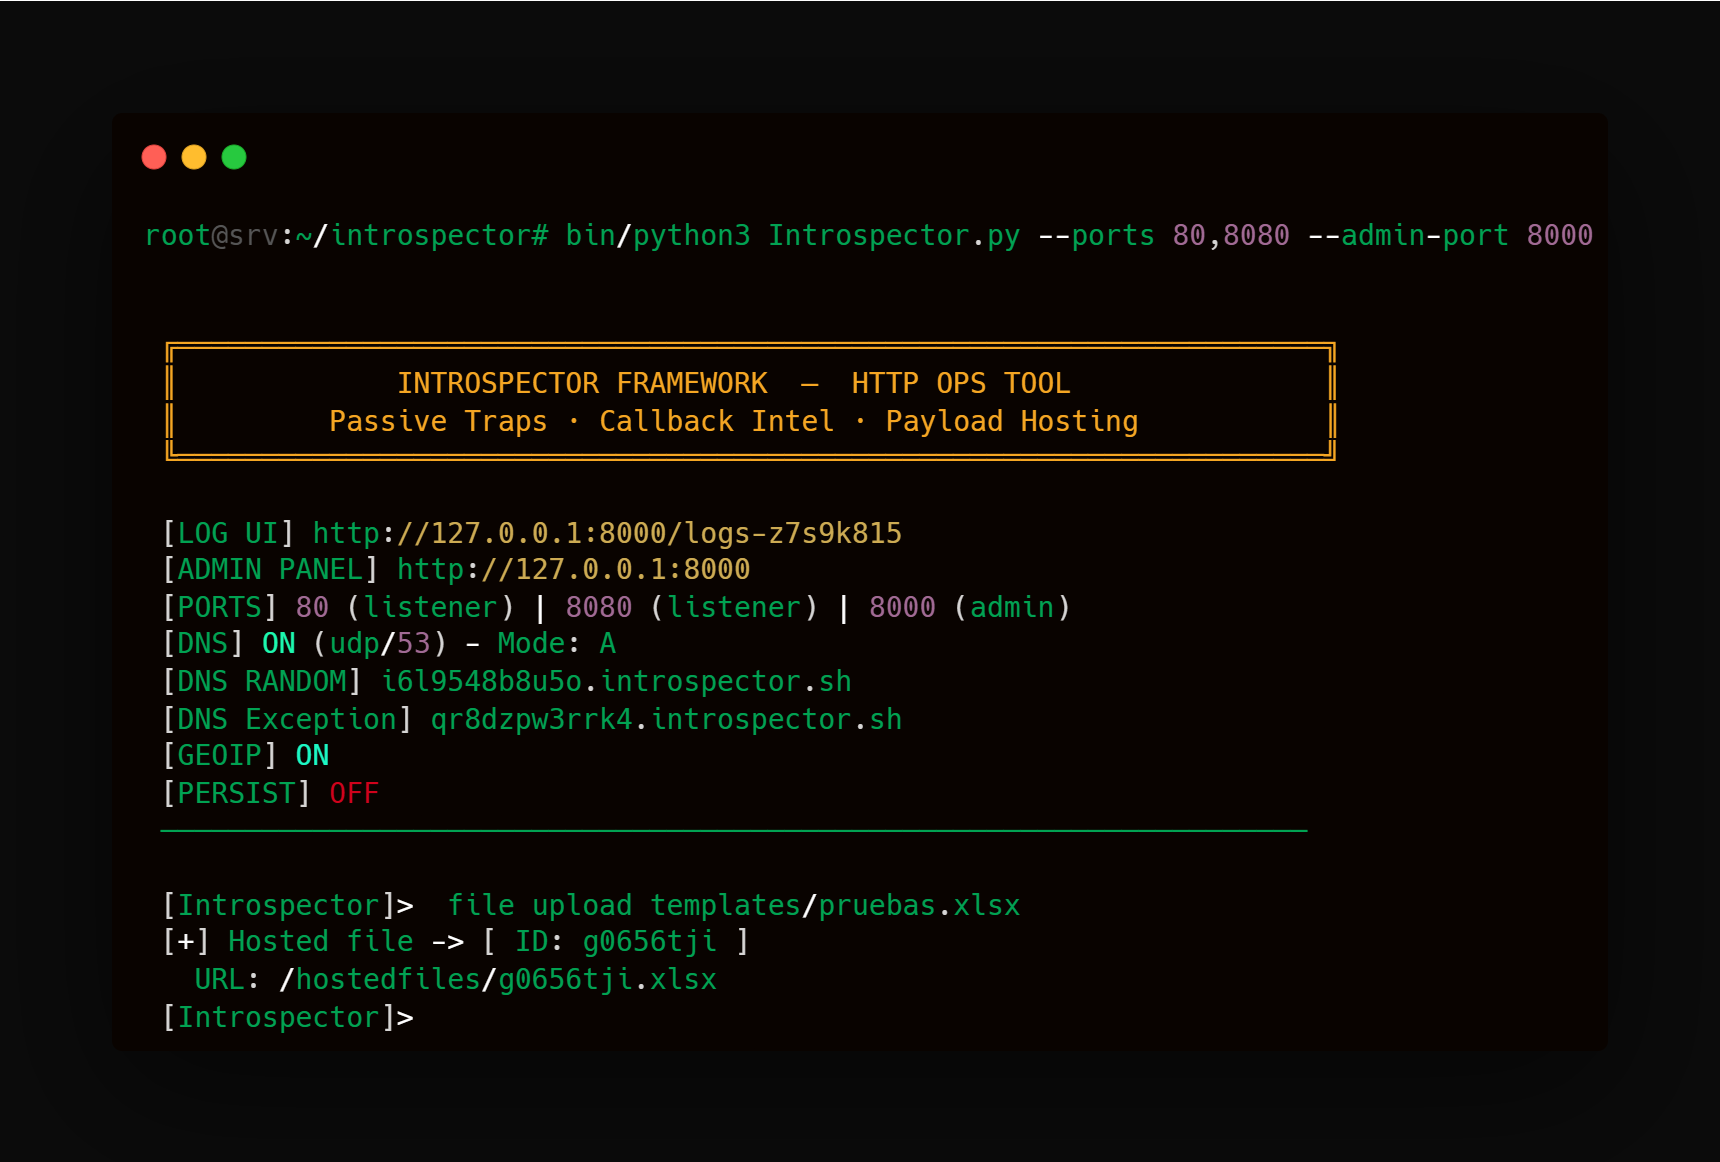Open the LOG UI URL logs-z7s9k815
This screenshot has height=1162, width=1720.
pyautogui.click(x=607, y=533)
